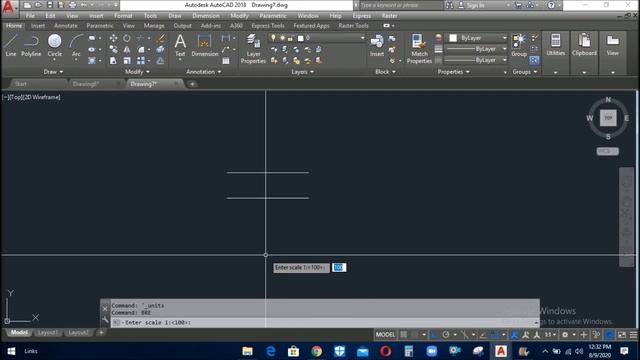Add a new drawing tab with plus button
This screenshot has width=640, height=360.
[192, 84]
